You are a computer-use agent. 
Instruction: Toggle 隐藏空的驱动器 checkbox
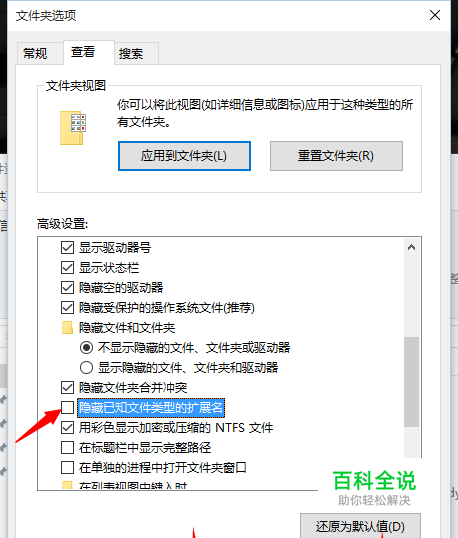pos(67,288)
